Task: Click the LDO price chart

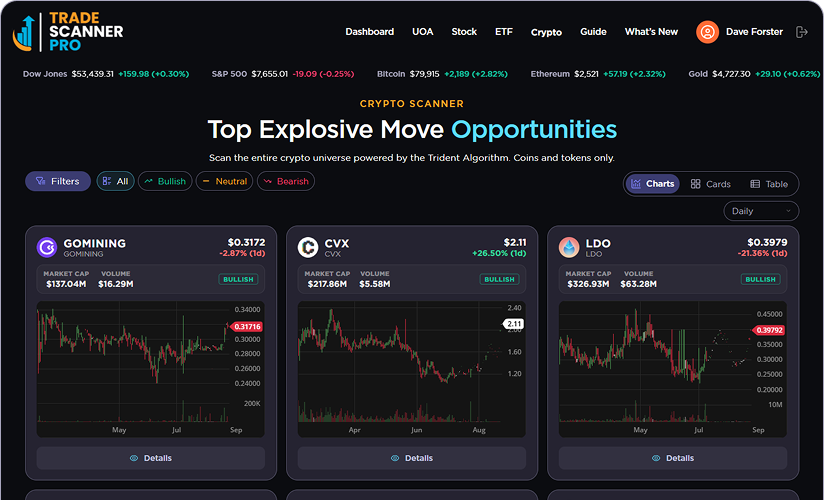Action: 673,369
